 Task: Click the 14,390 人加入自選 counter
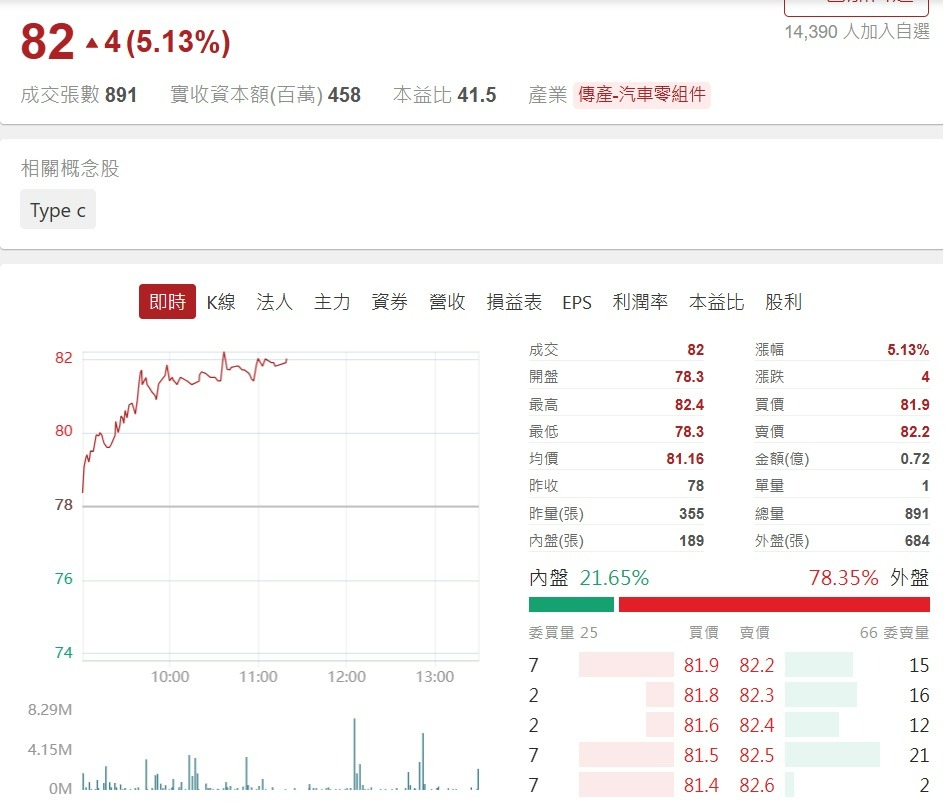click(855, 33)
